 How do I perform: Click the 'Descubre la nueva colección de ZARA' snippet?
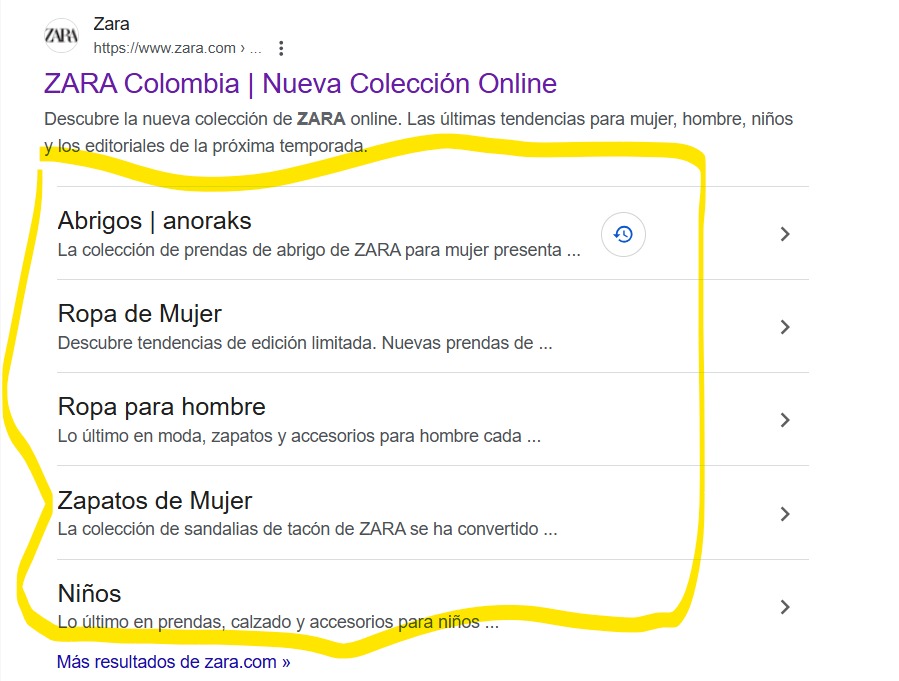(x=419, y=132)
